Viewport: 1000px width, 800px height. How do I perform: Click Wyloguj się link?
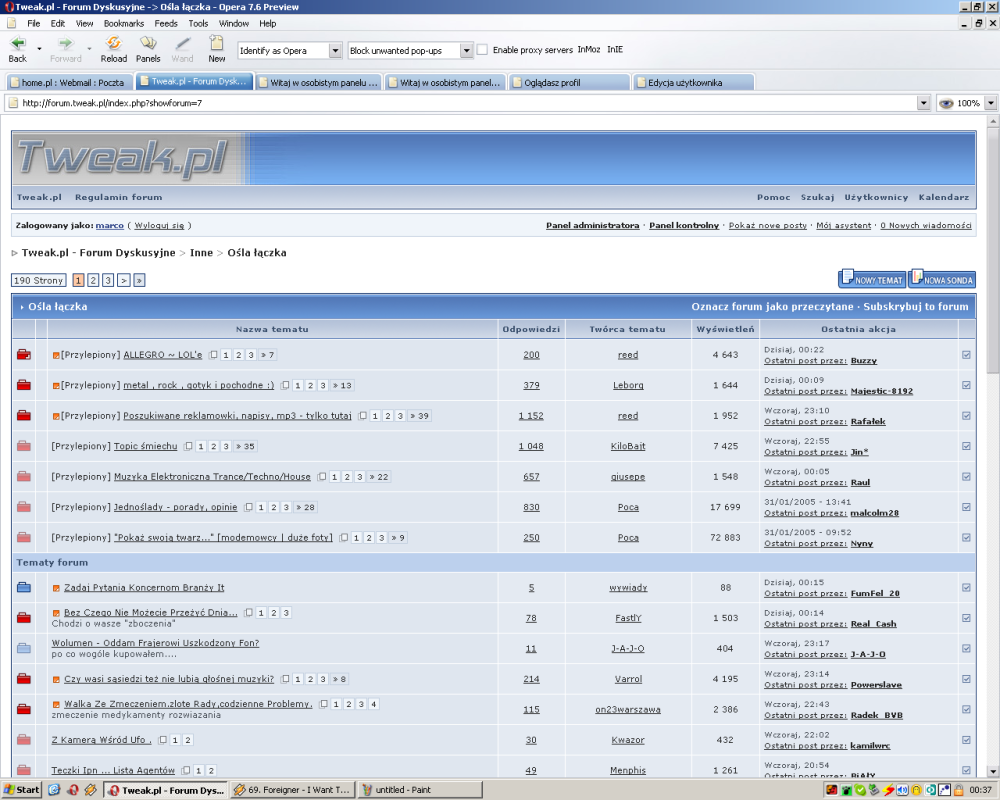click(x=159, y=225)
